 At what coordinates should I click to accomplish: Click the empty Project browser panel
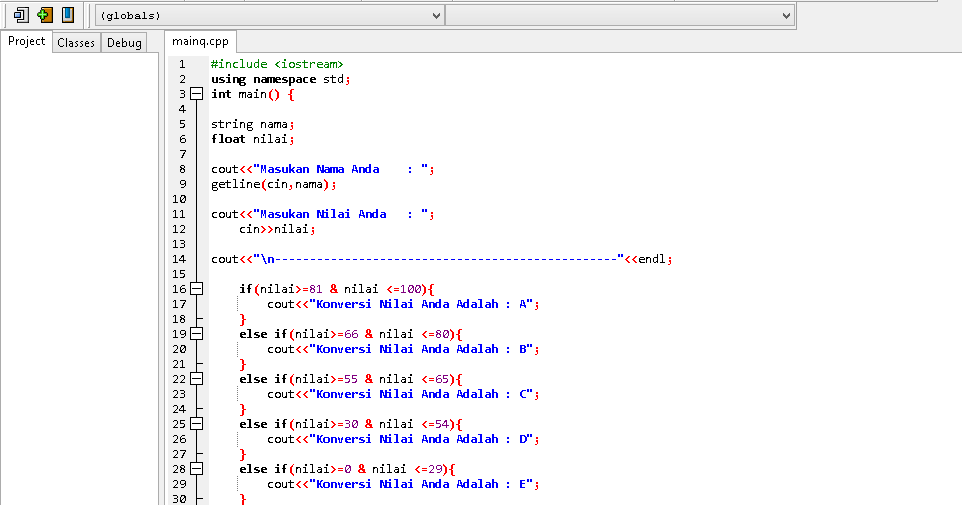(x=80, y=279)
